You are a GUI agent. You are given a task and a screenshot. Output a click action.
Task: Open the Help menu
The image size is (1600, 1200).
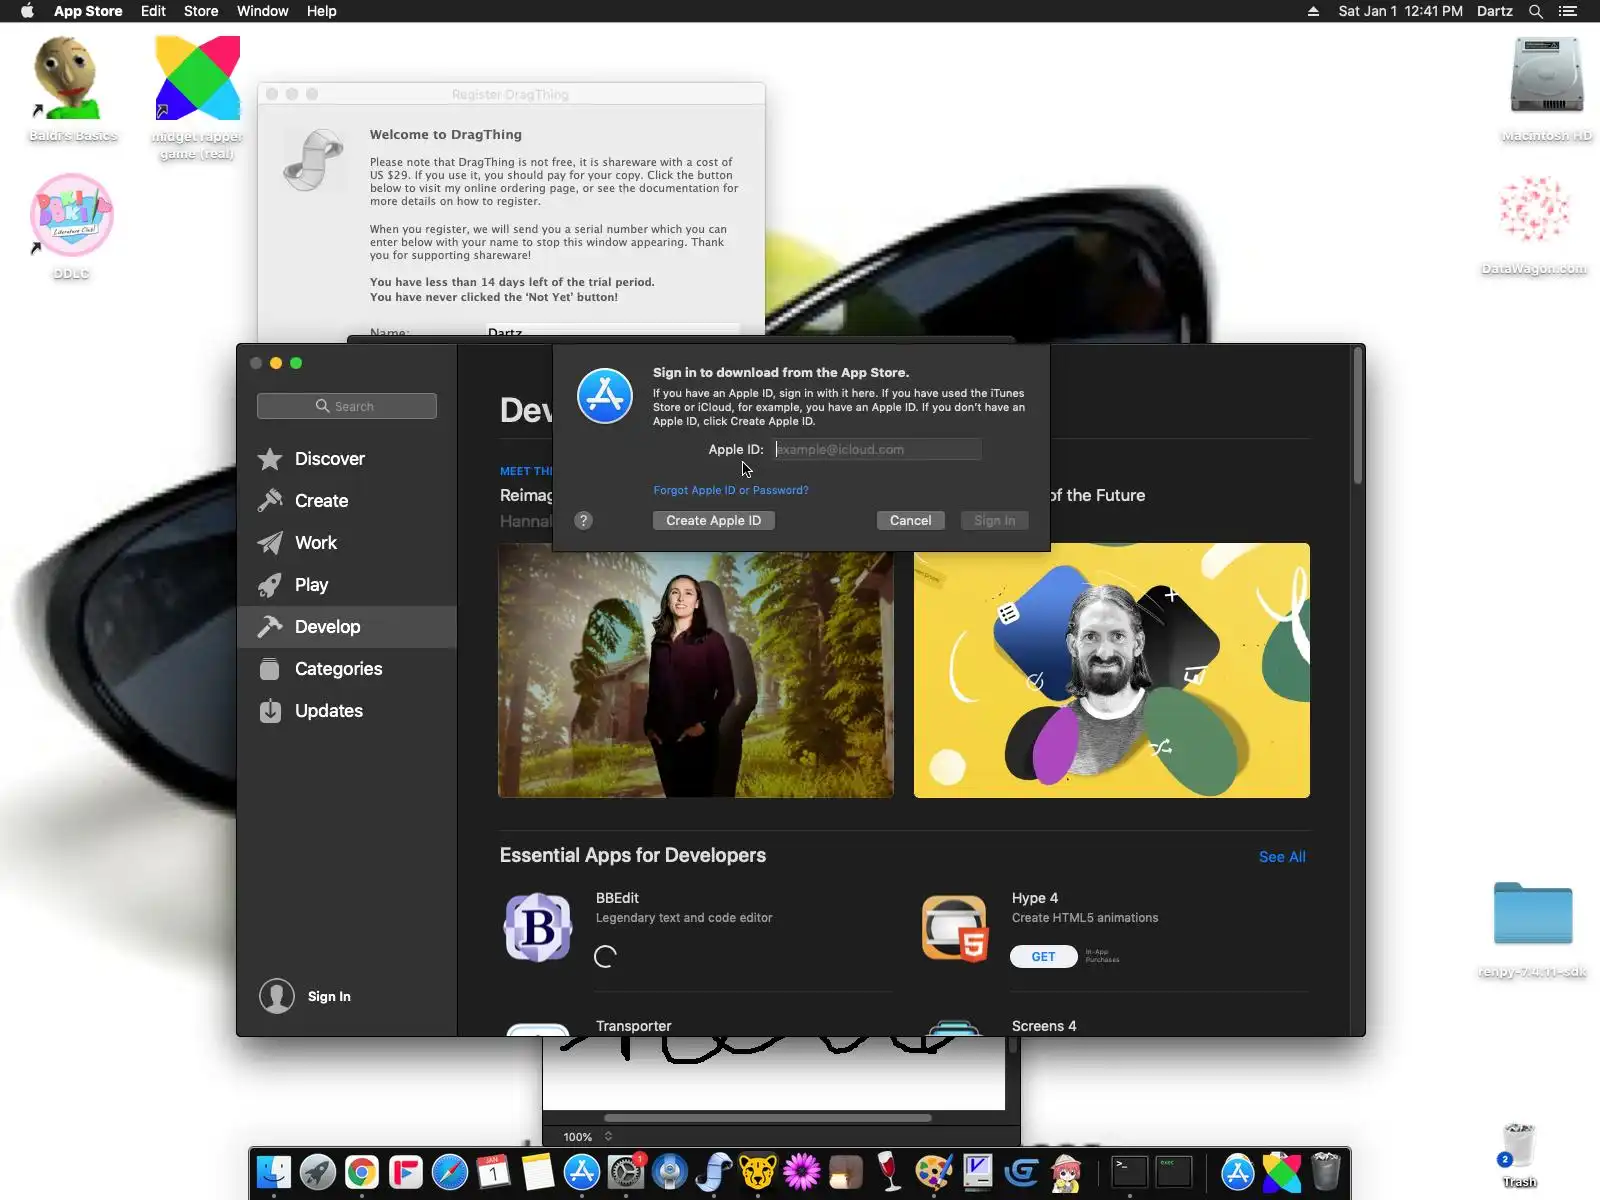[x=321, y=11]
